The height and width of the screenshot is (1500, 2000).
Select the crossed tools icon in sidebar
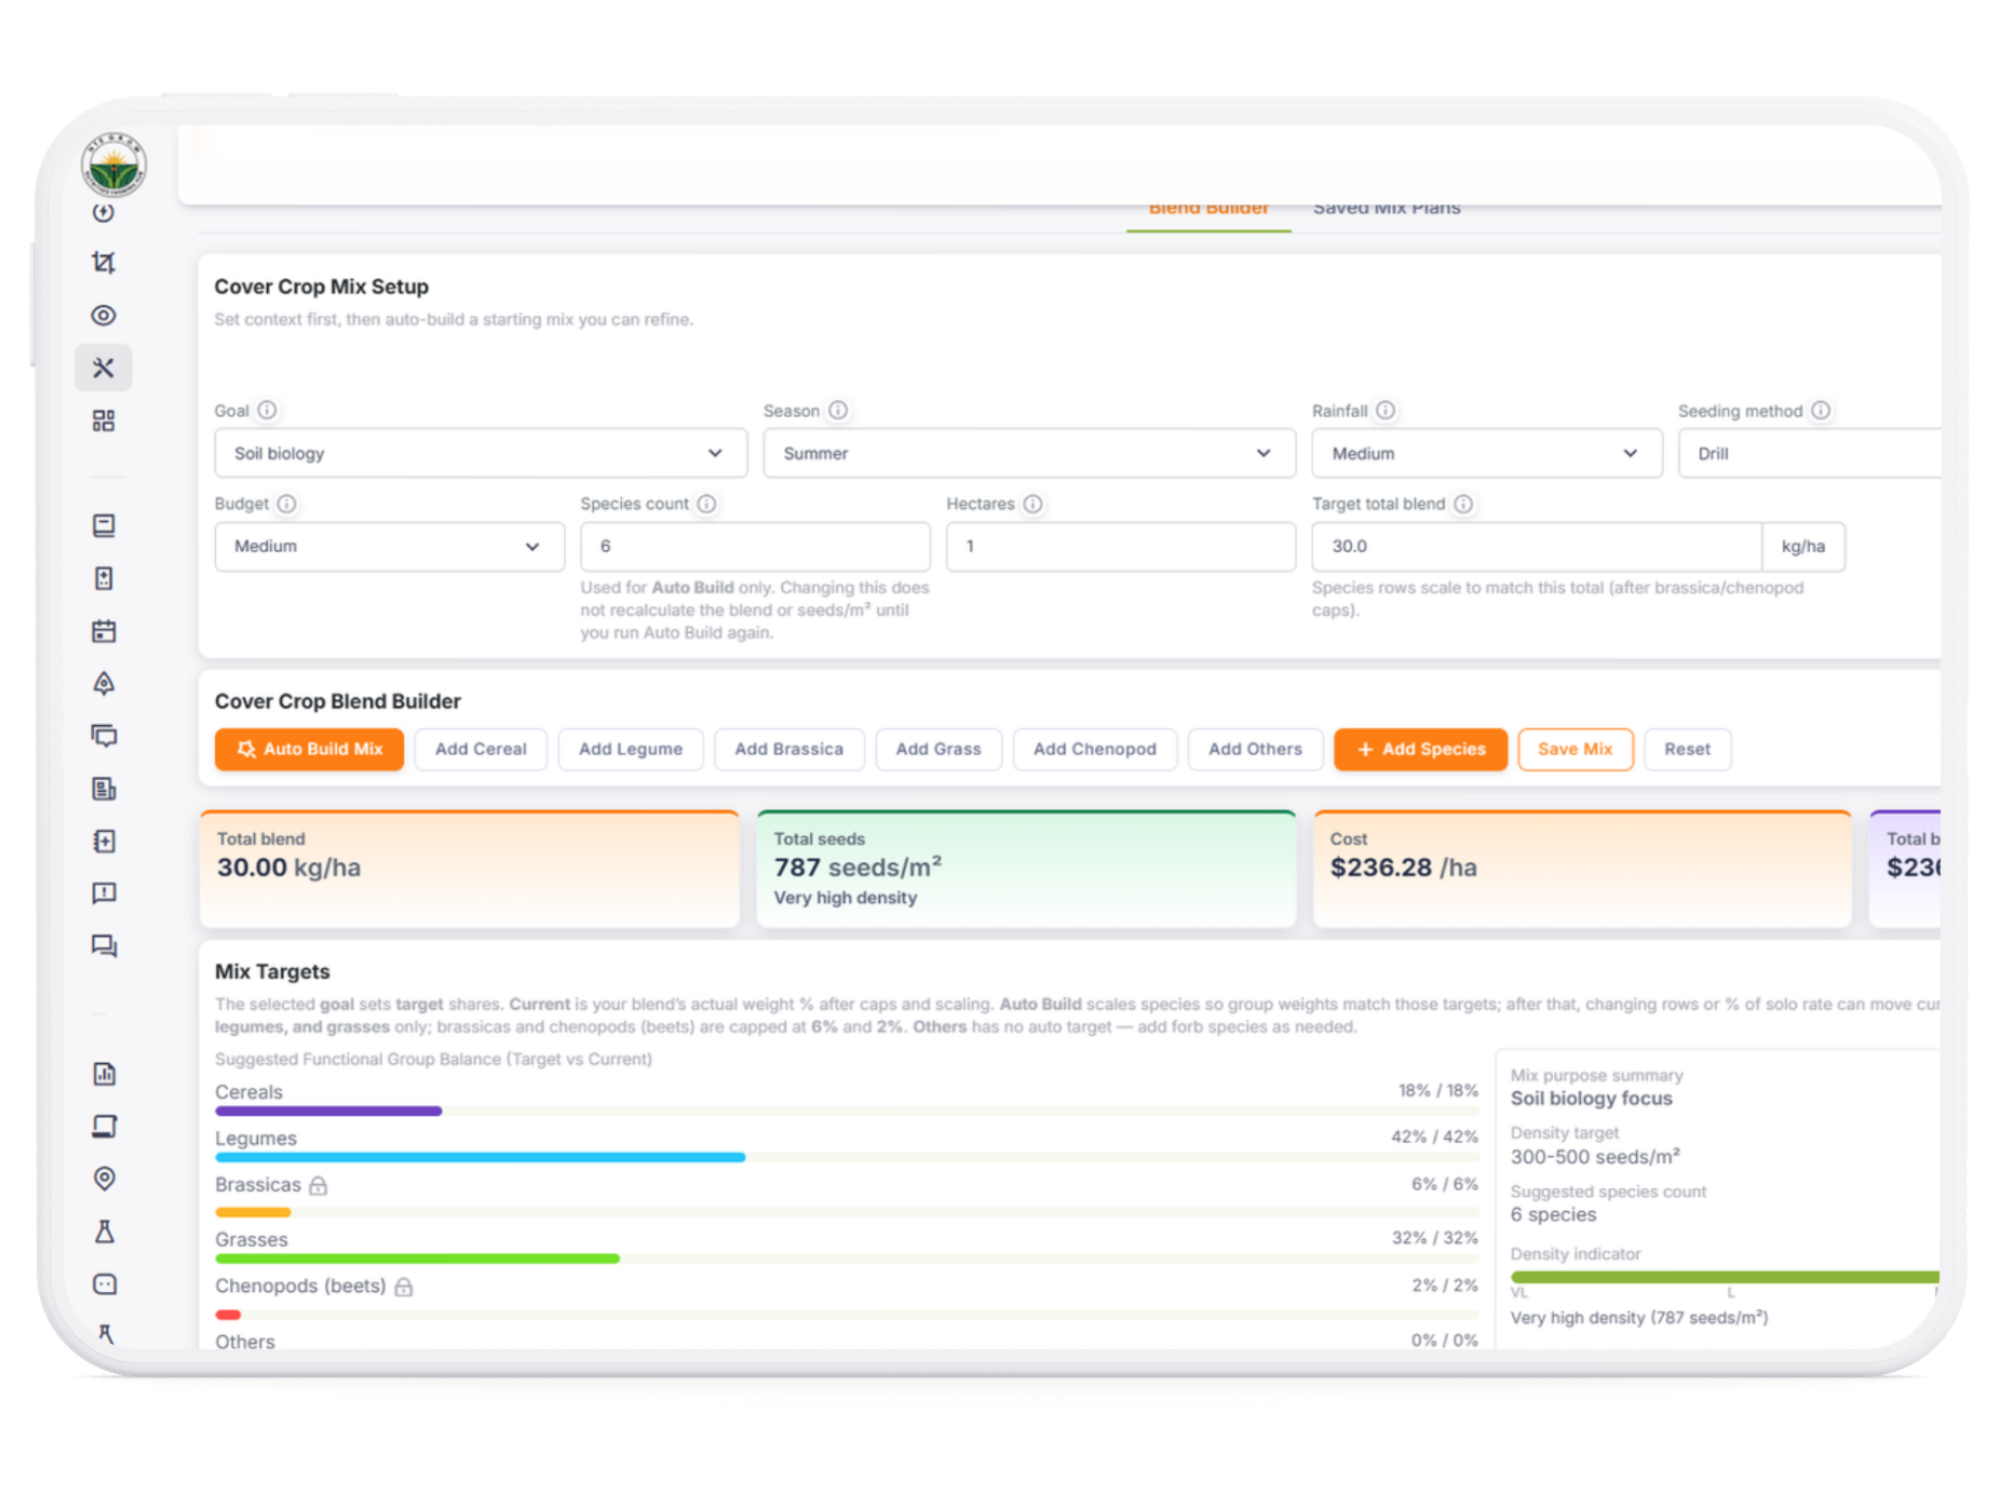pos(103,368)
